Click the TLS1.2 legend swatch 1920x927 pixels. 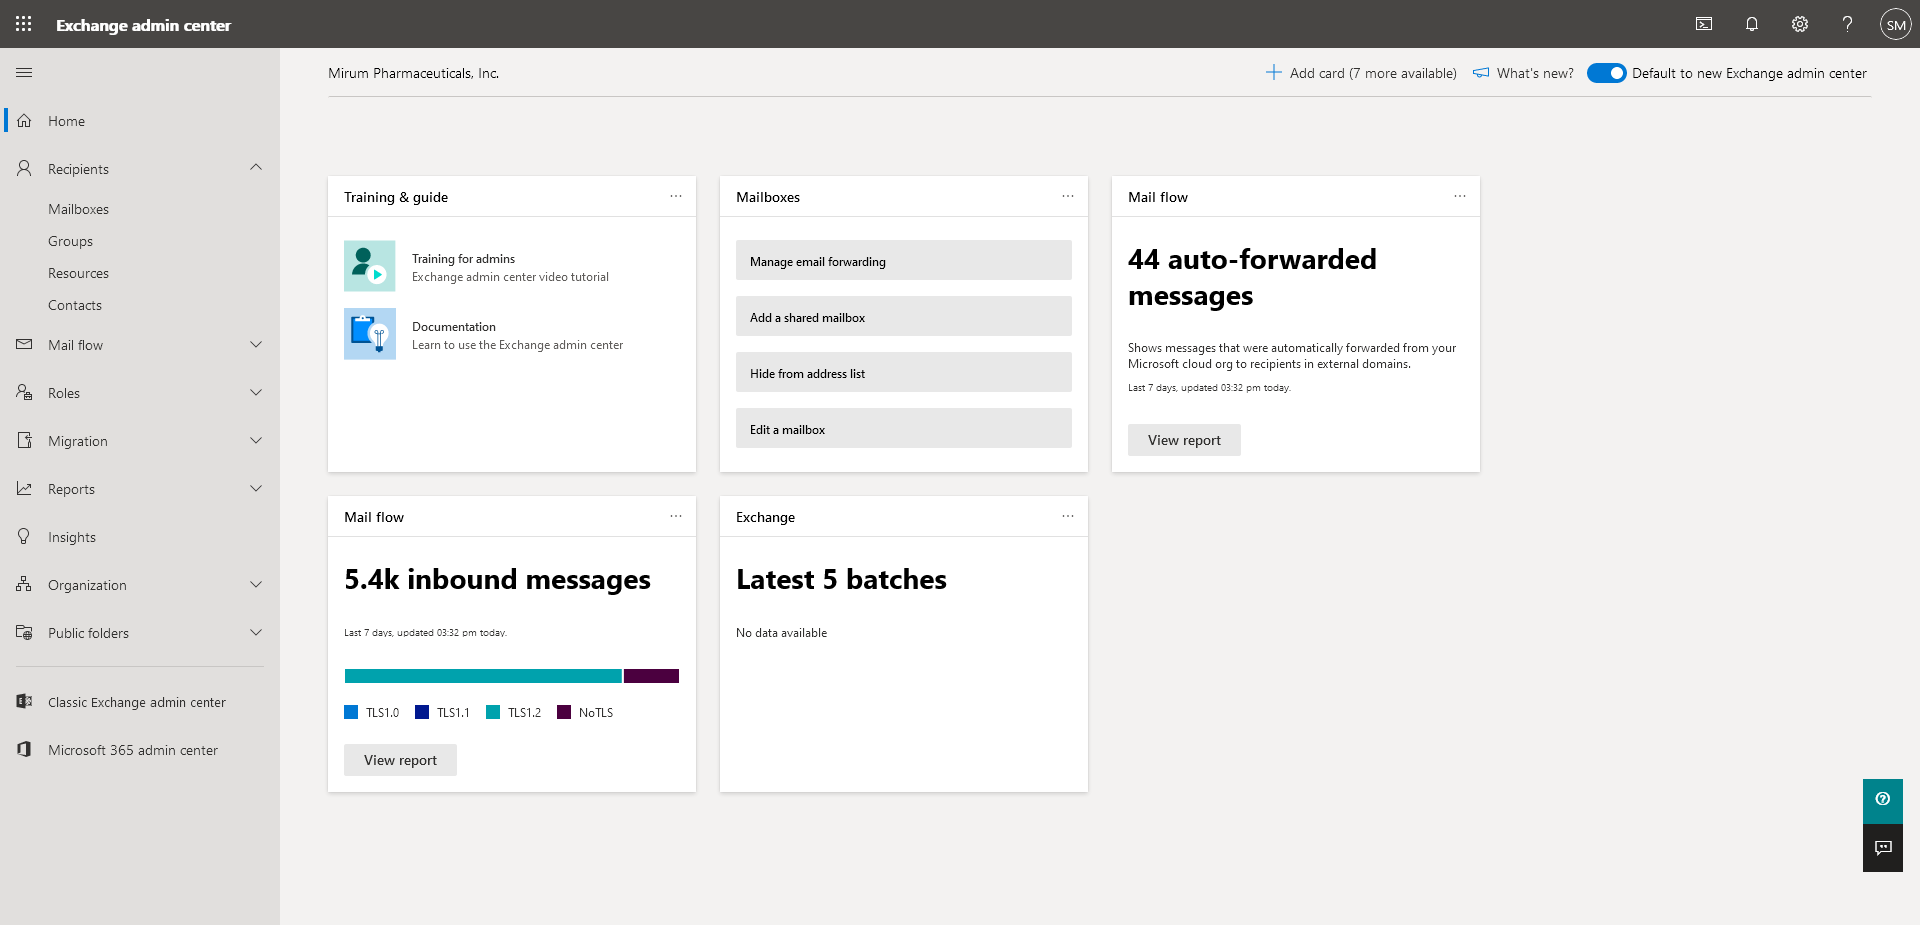tap(493, 712)
